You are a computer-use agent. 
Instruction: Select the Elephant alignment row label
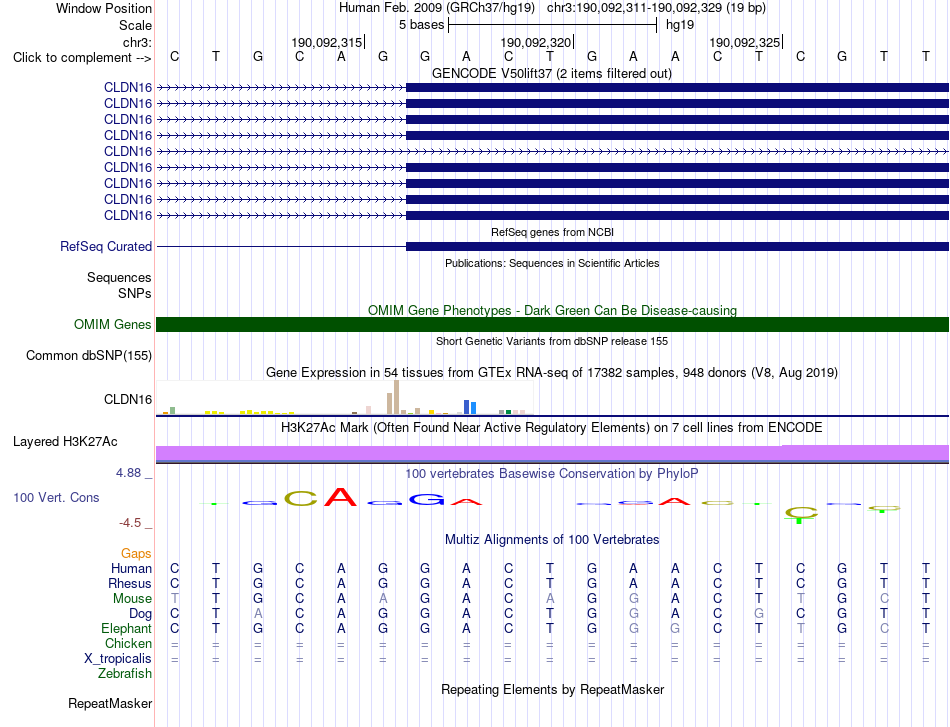(x=126, y=629)
